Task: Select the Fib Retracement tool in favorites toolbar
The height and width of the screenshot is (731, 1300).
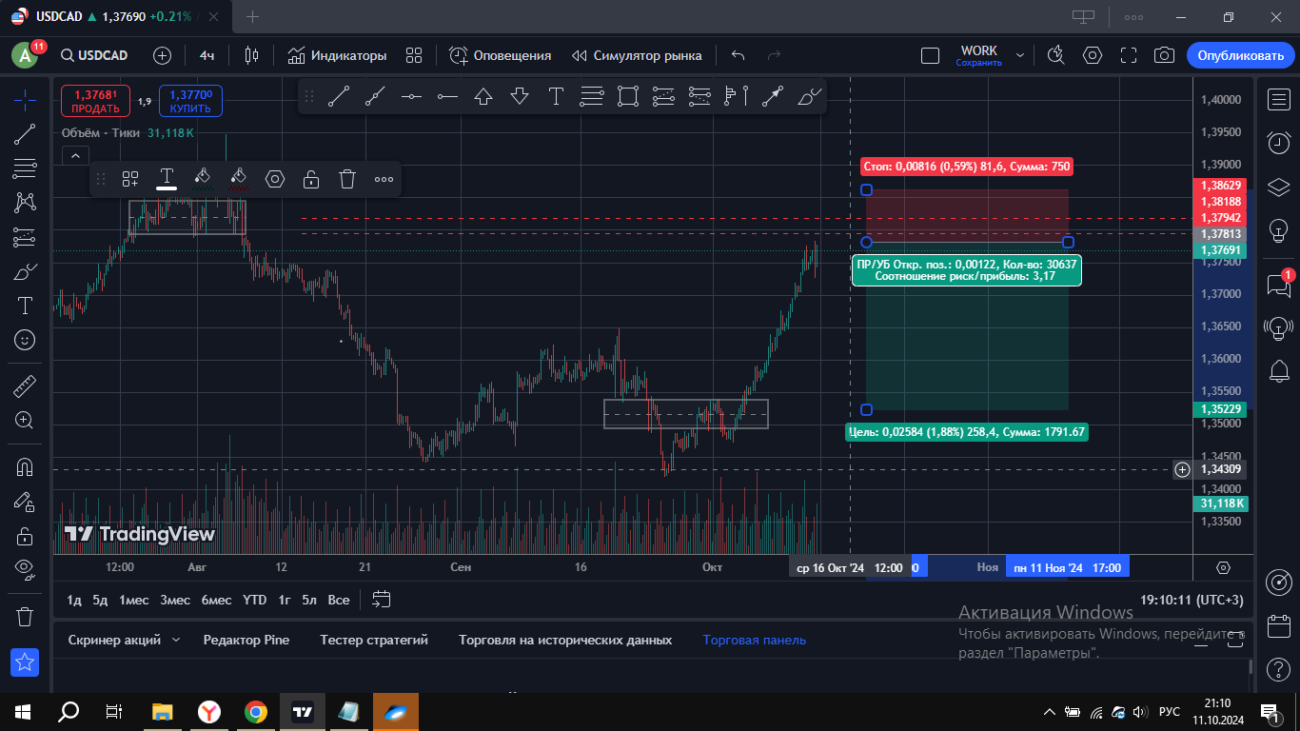Action: pyautogui.click(x=591, y=96)
